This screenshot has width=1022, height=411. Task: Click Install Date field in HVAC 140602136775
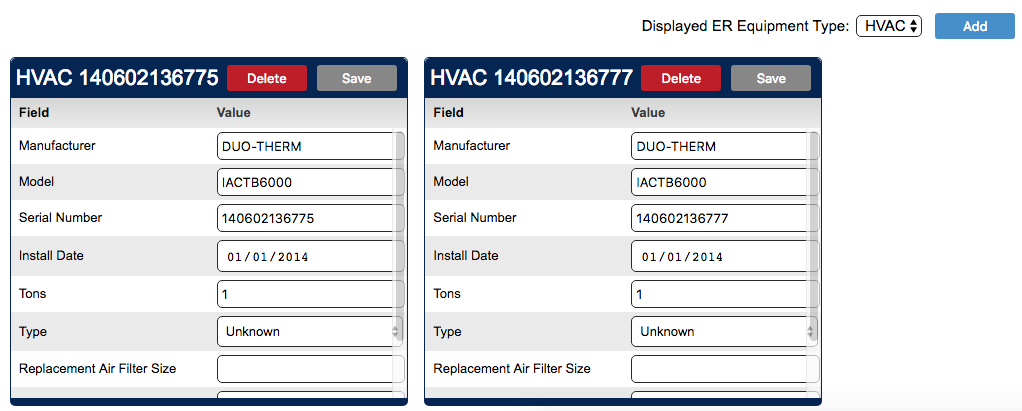(306, 256)
